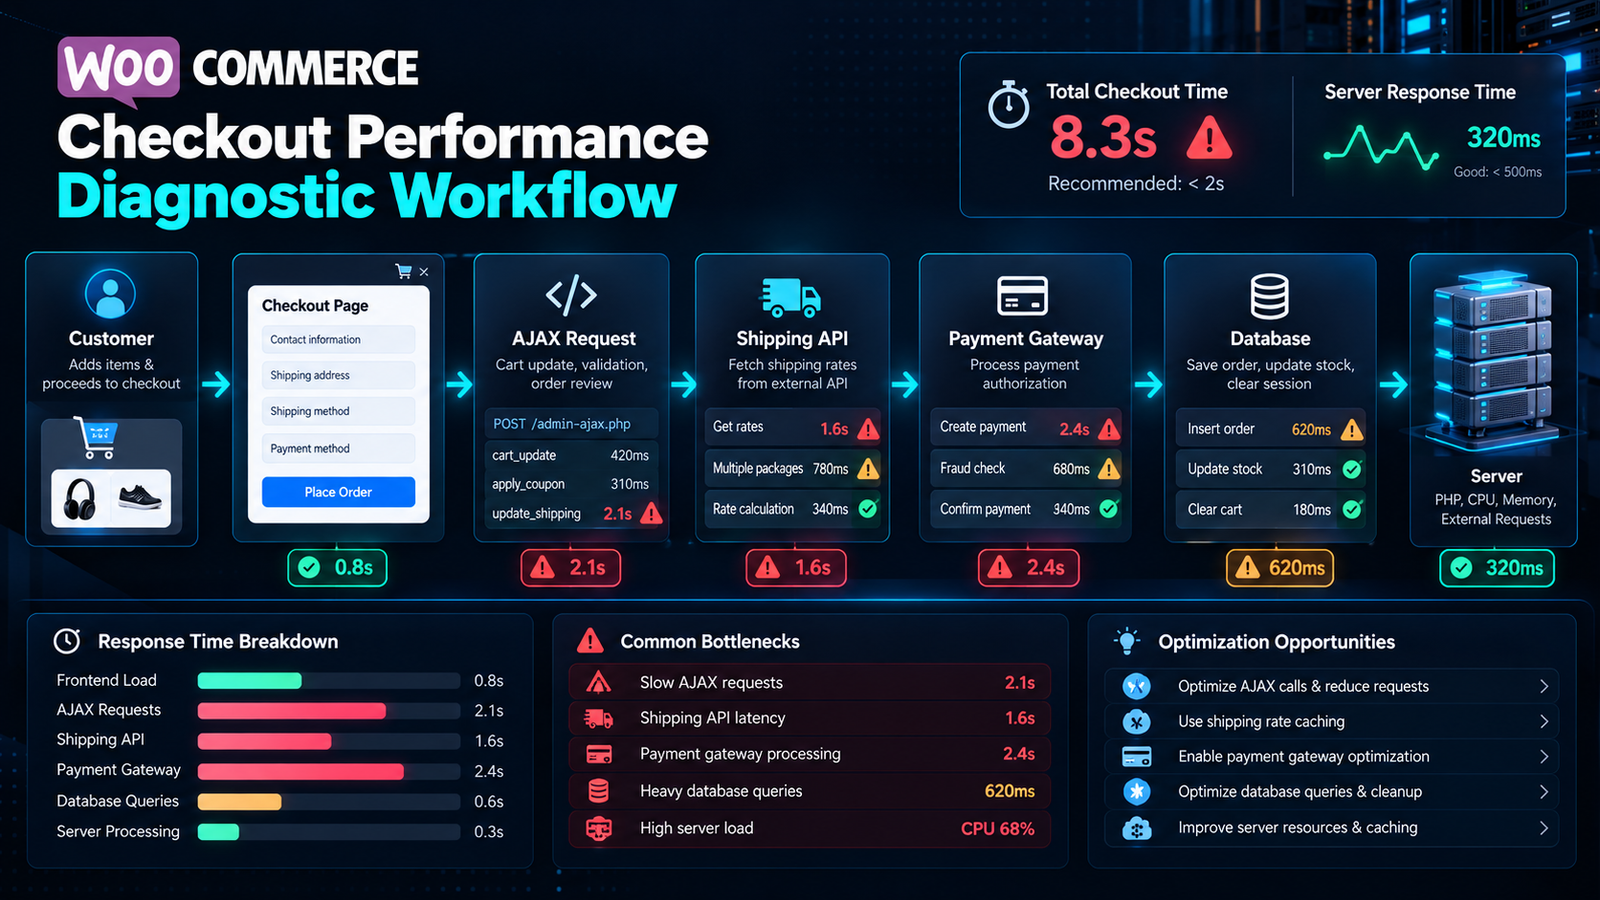This screenshot has width=1600, height=900.
Task: Click the database icon beside Heavy database queries
Action: (x=598, y=791)
